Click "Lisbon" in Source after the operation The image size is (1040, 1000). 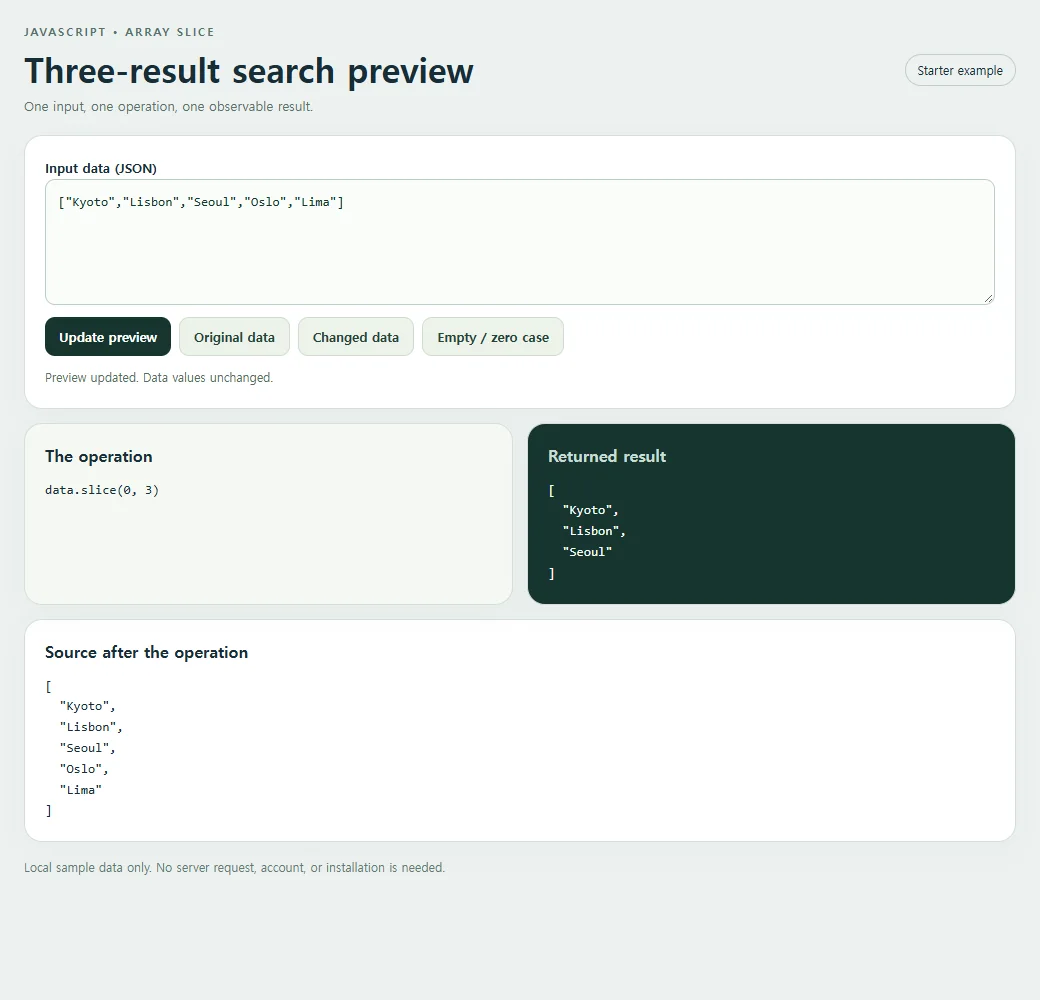(x=88, y=727)
